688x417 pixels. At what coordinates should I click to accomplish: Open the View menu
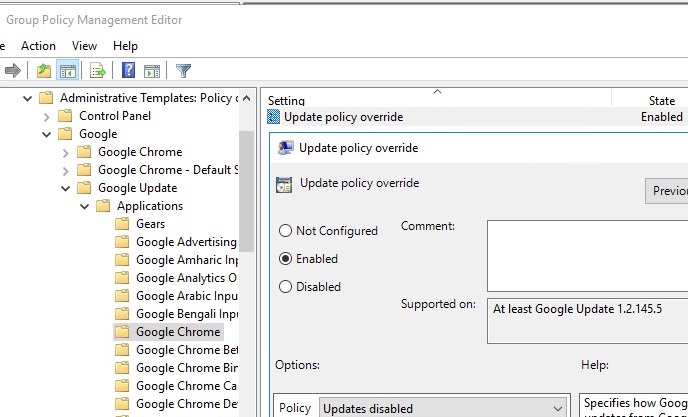tap(84, 46)
